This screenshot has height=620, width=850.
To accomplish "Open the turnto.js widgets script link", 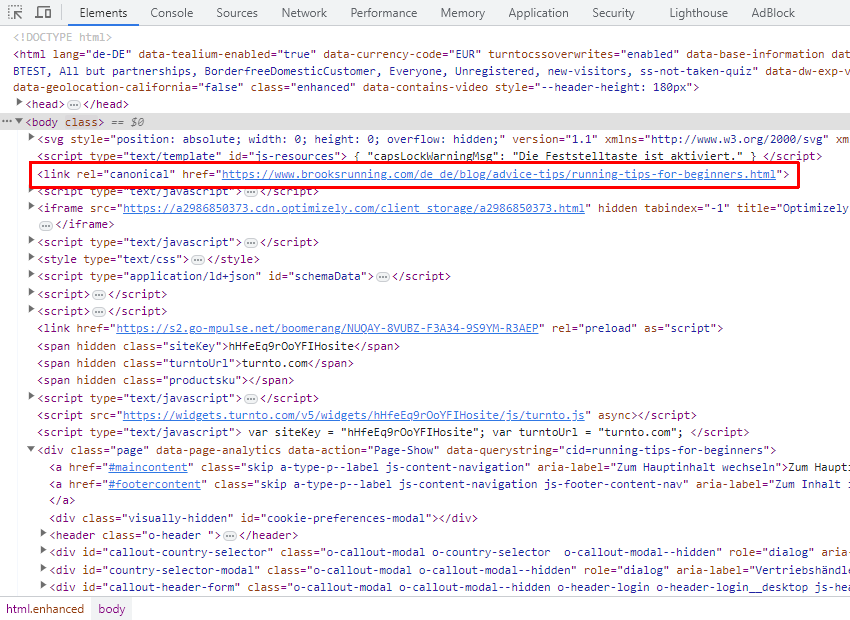I will click(x=353, y=416).
